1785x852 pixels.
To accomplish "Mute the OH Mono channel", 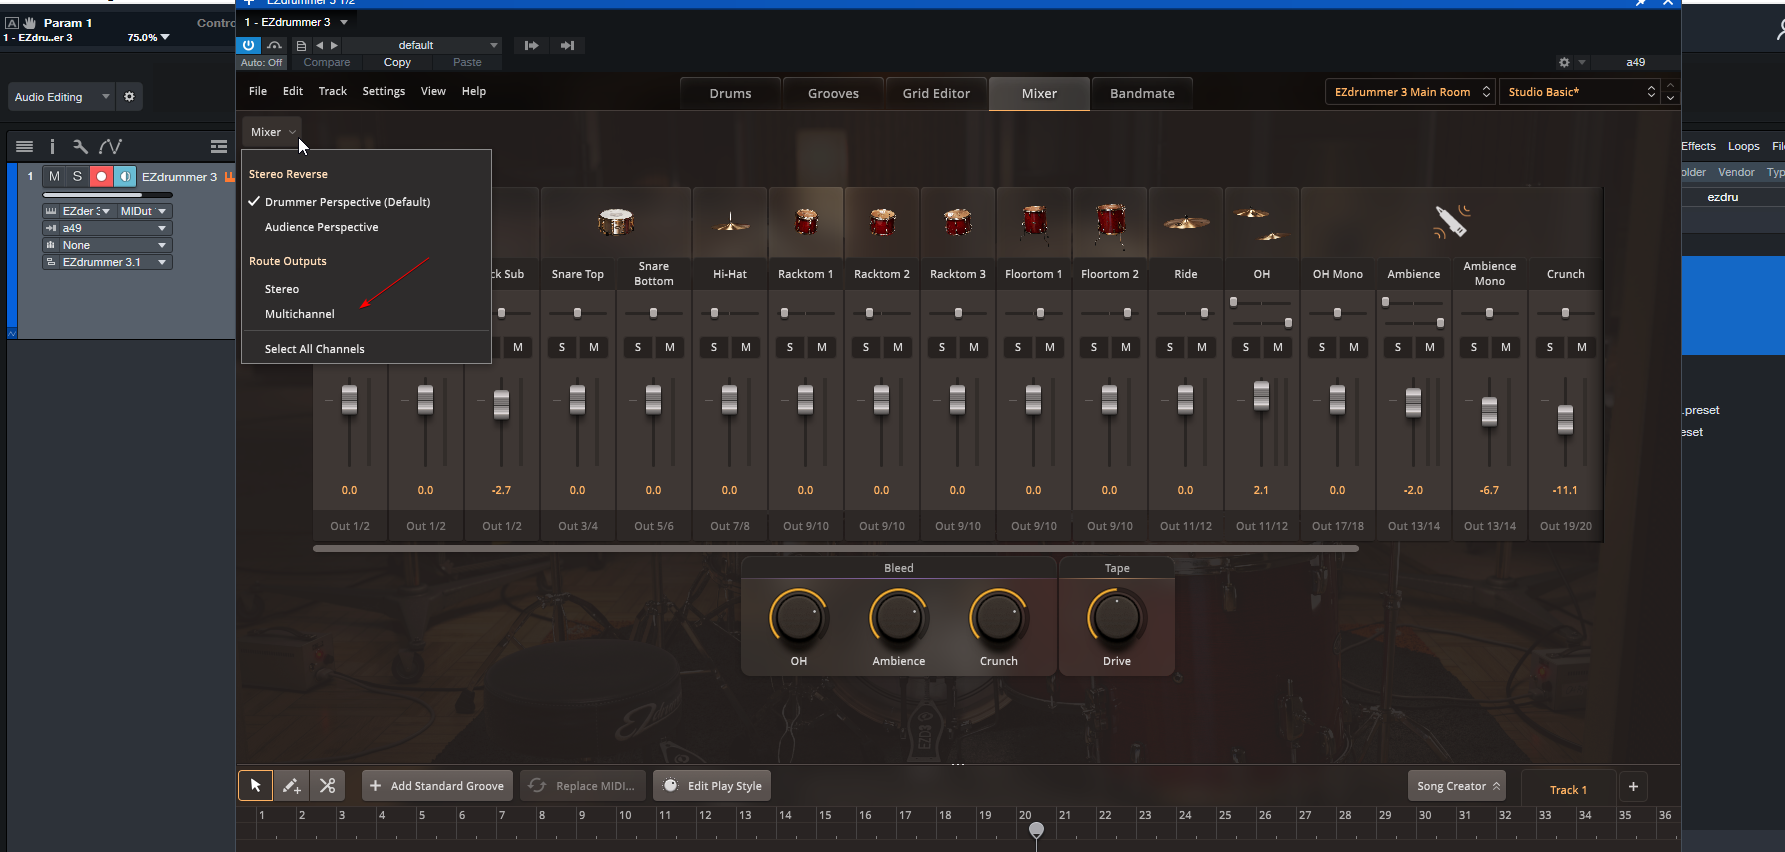I will [x=1354, y=347].
